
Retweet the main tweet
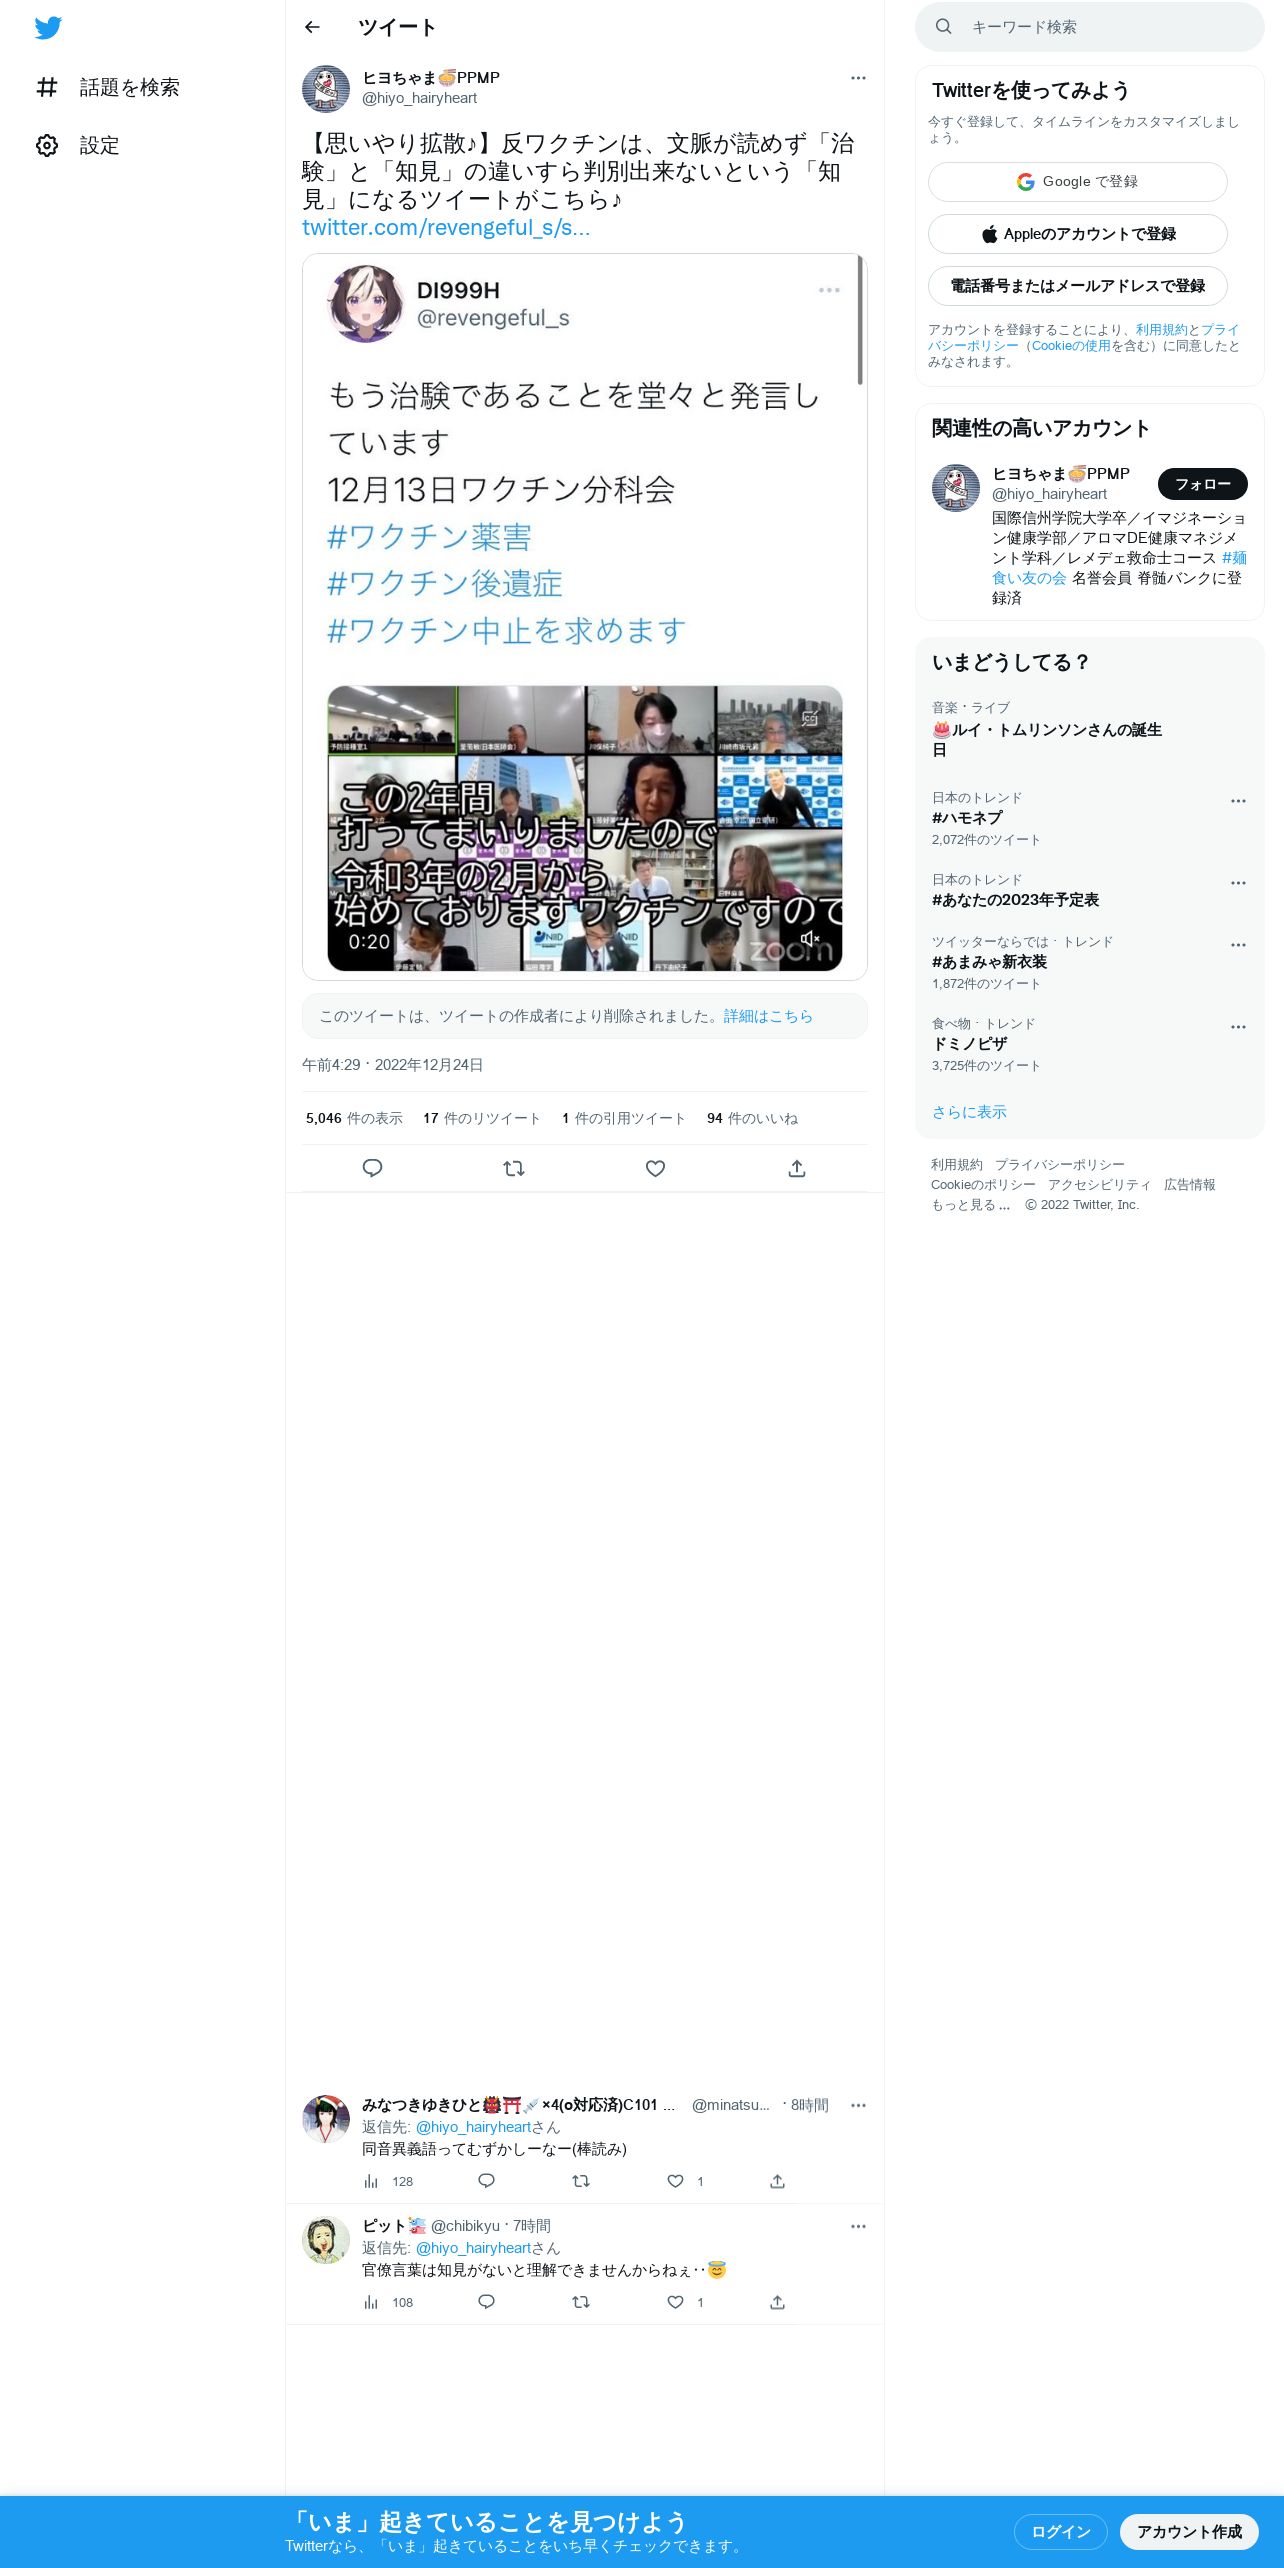coord(514,1168)
